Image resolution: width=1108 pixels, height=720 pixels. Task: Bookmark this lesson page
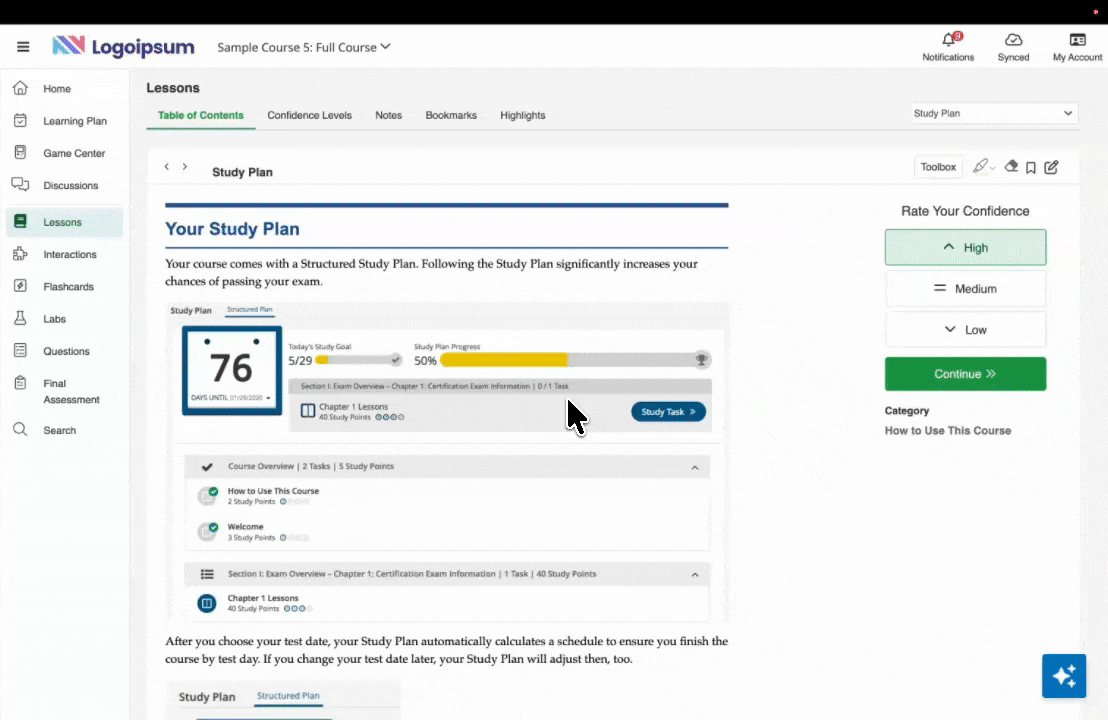point(1031,168)
